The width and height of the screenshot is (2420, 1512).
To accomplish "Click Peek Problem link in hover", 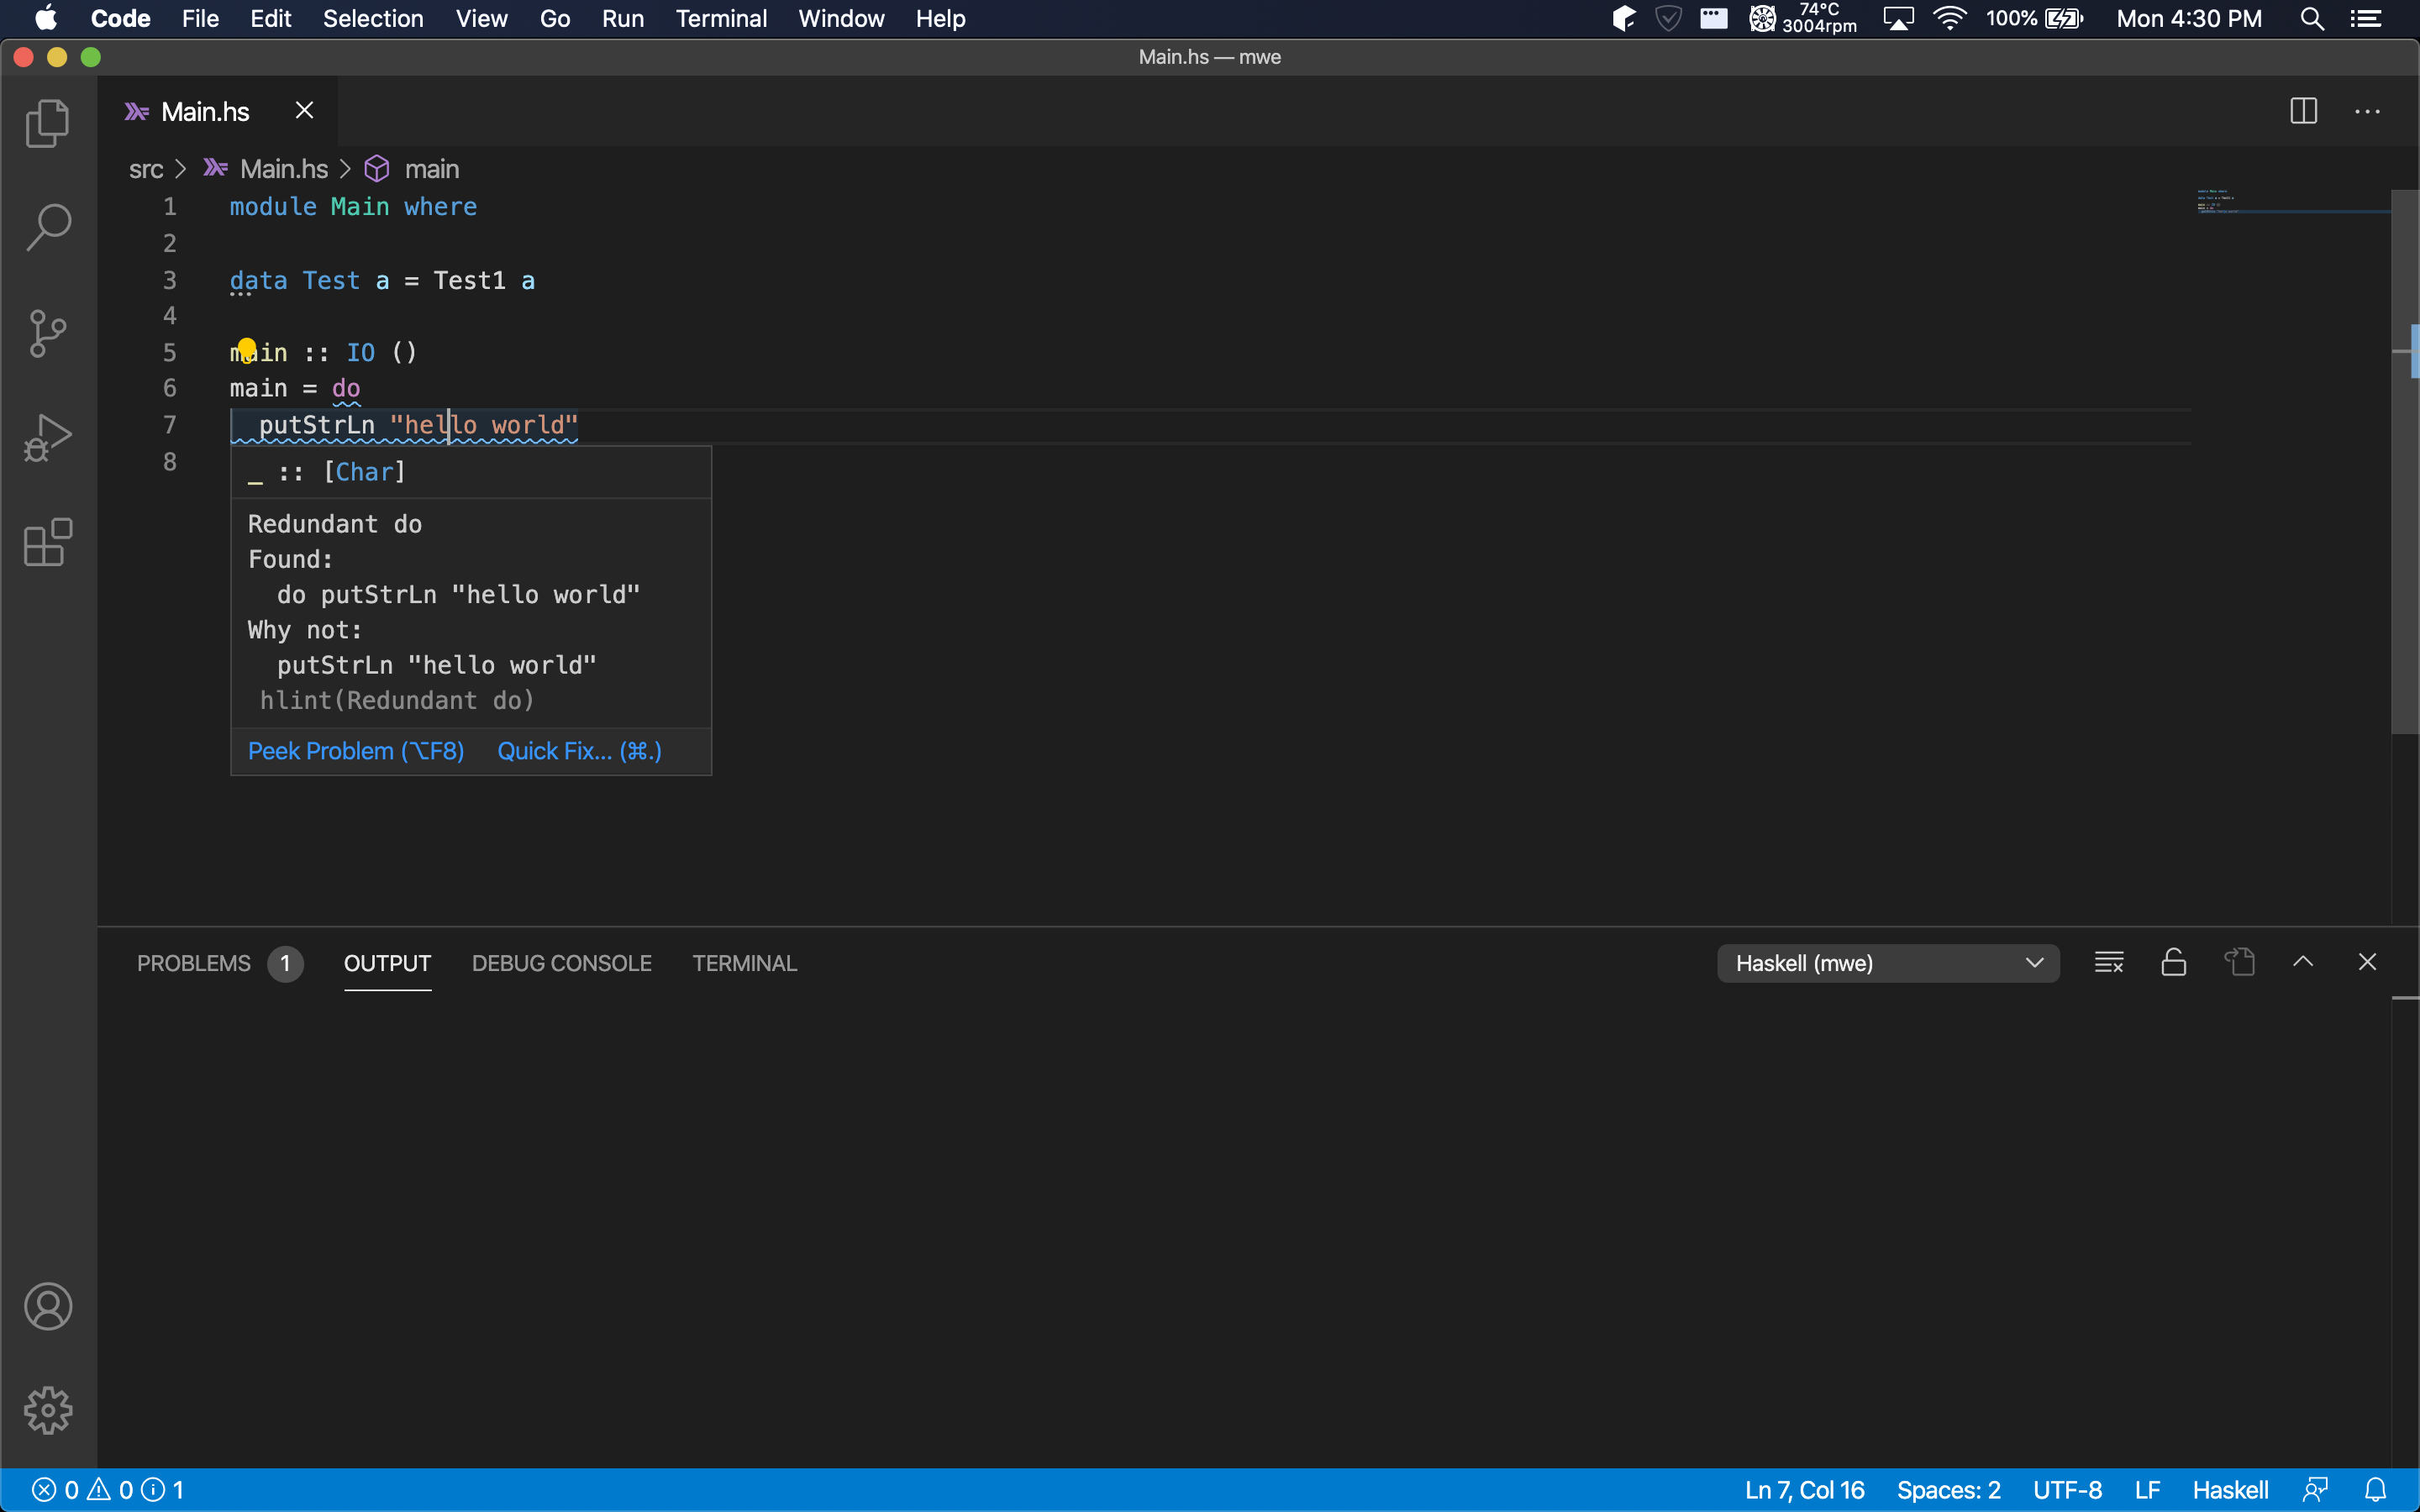I will coord(356,751).
